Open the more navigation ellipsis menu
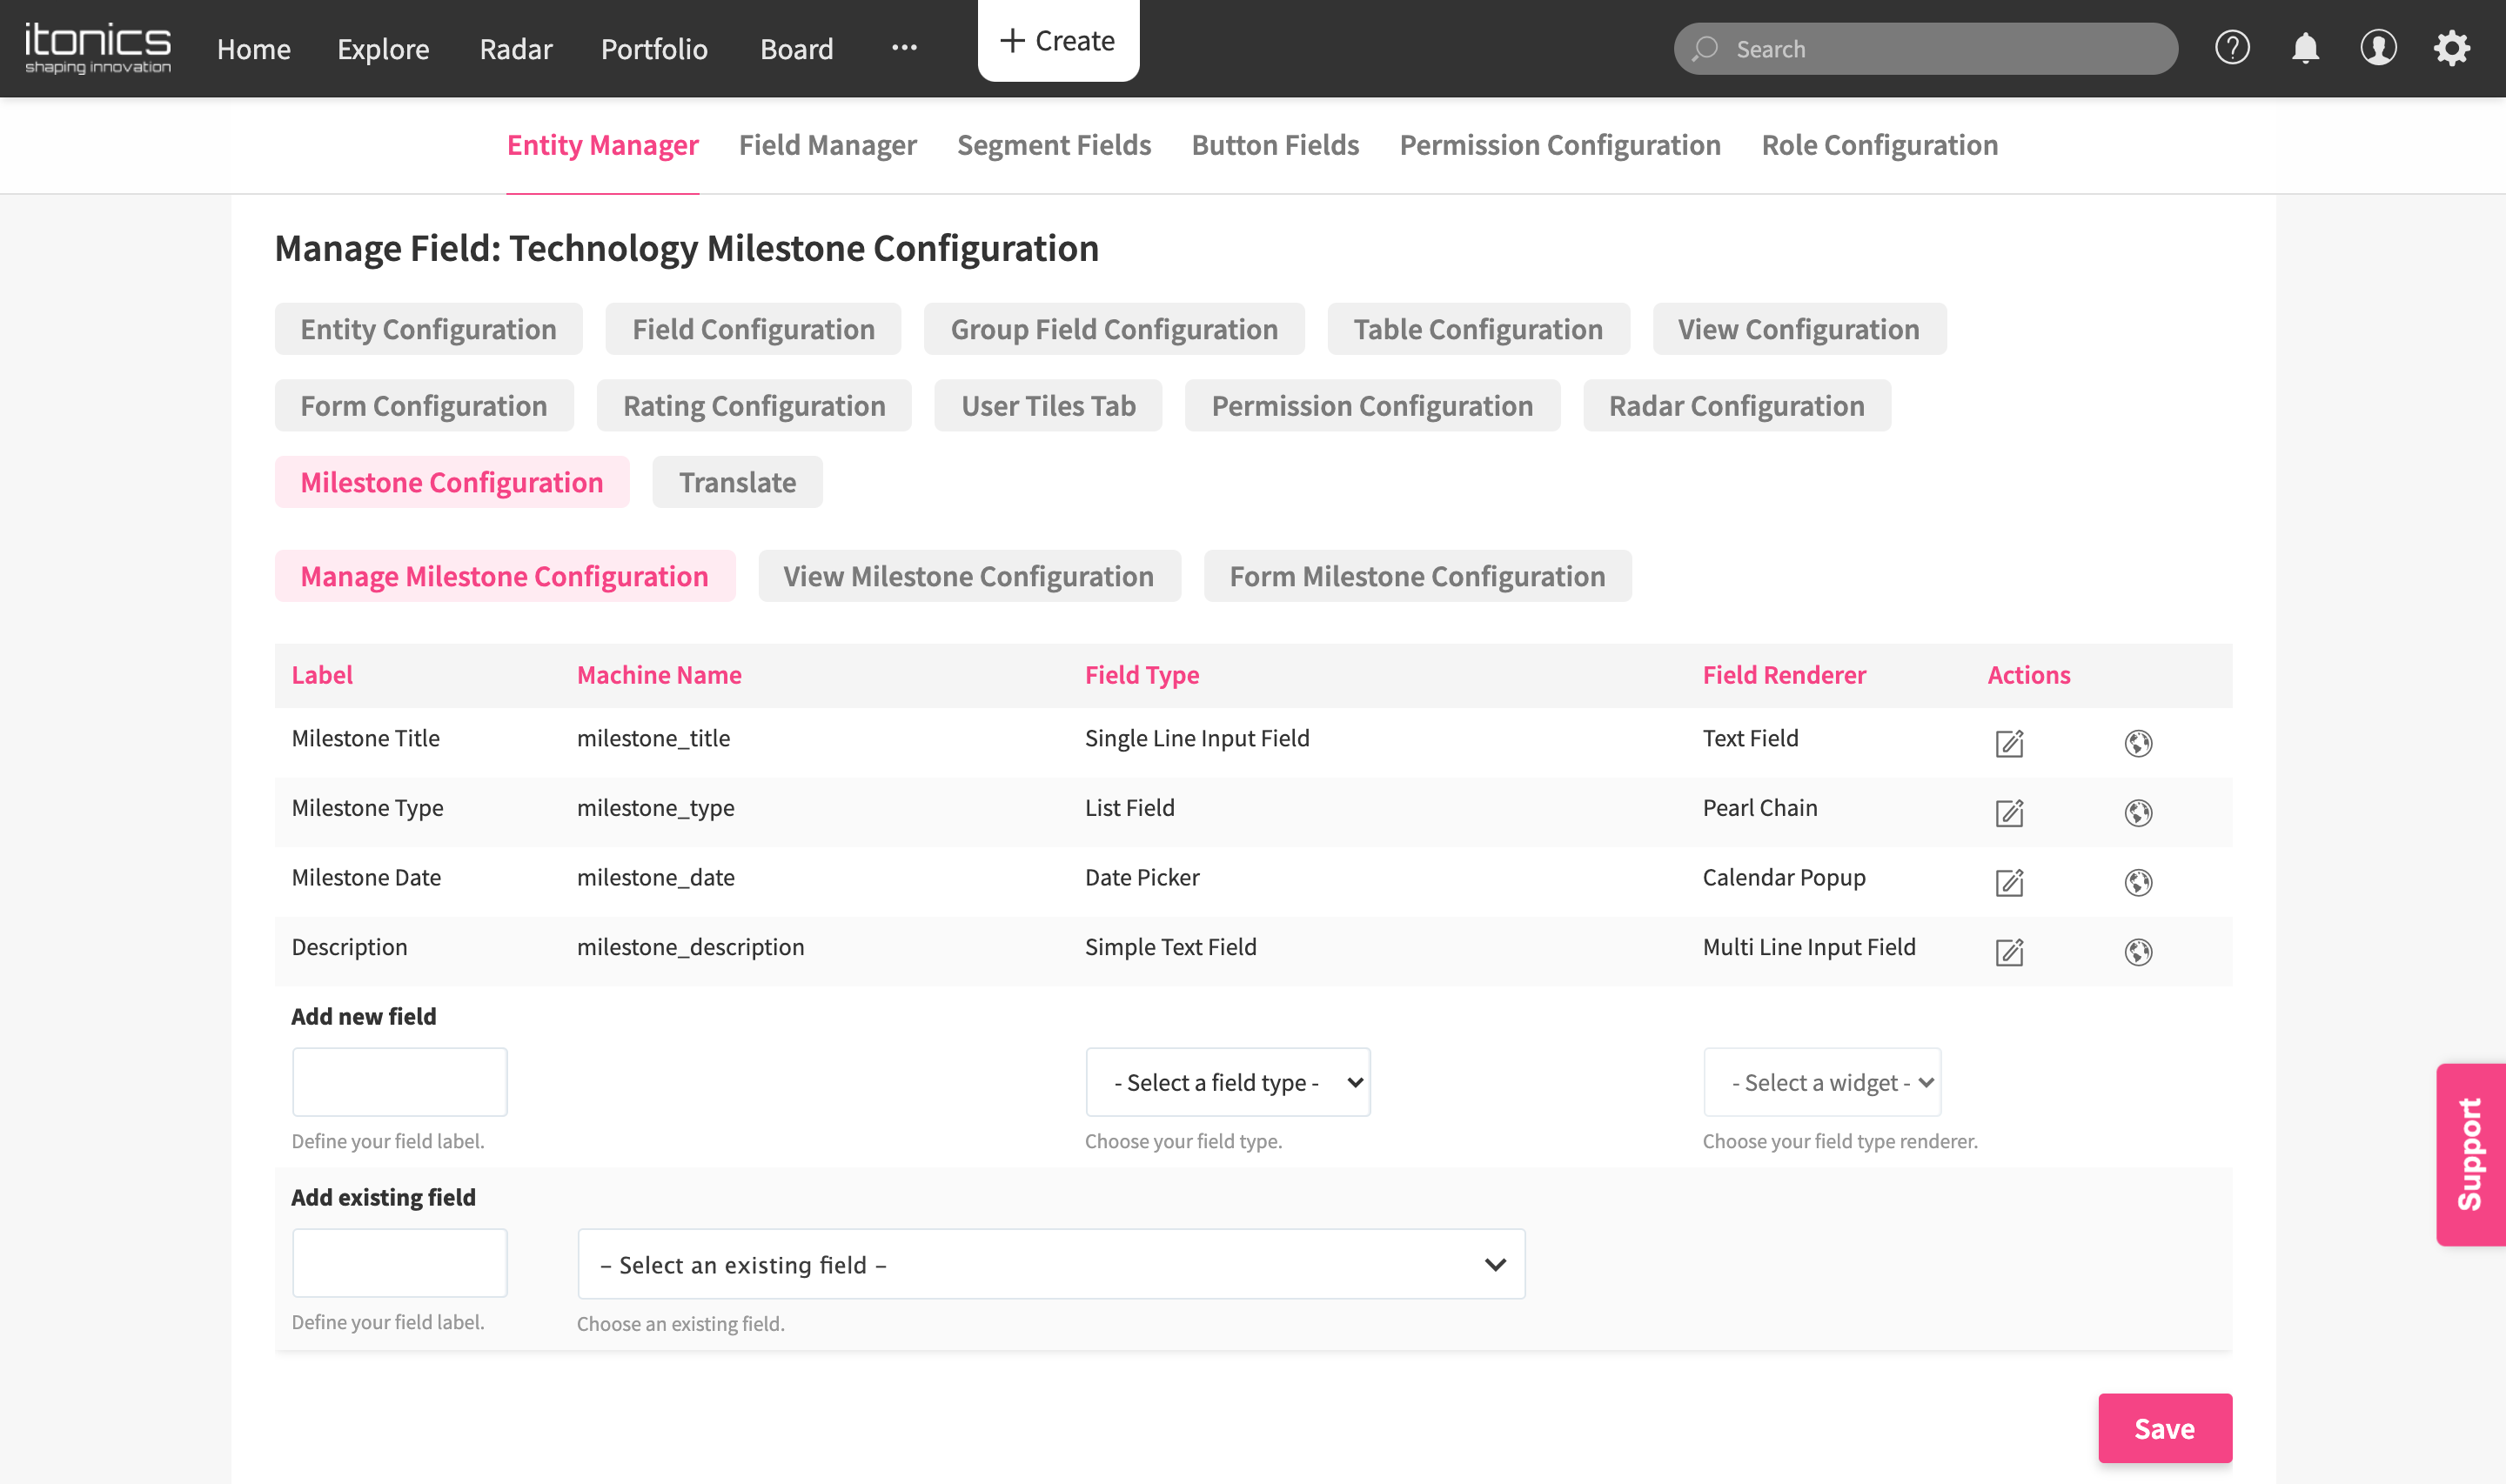Viewport: 2506px width, 1484px height. tap(904, 48)
